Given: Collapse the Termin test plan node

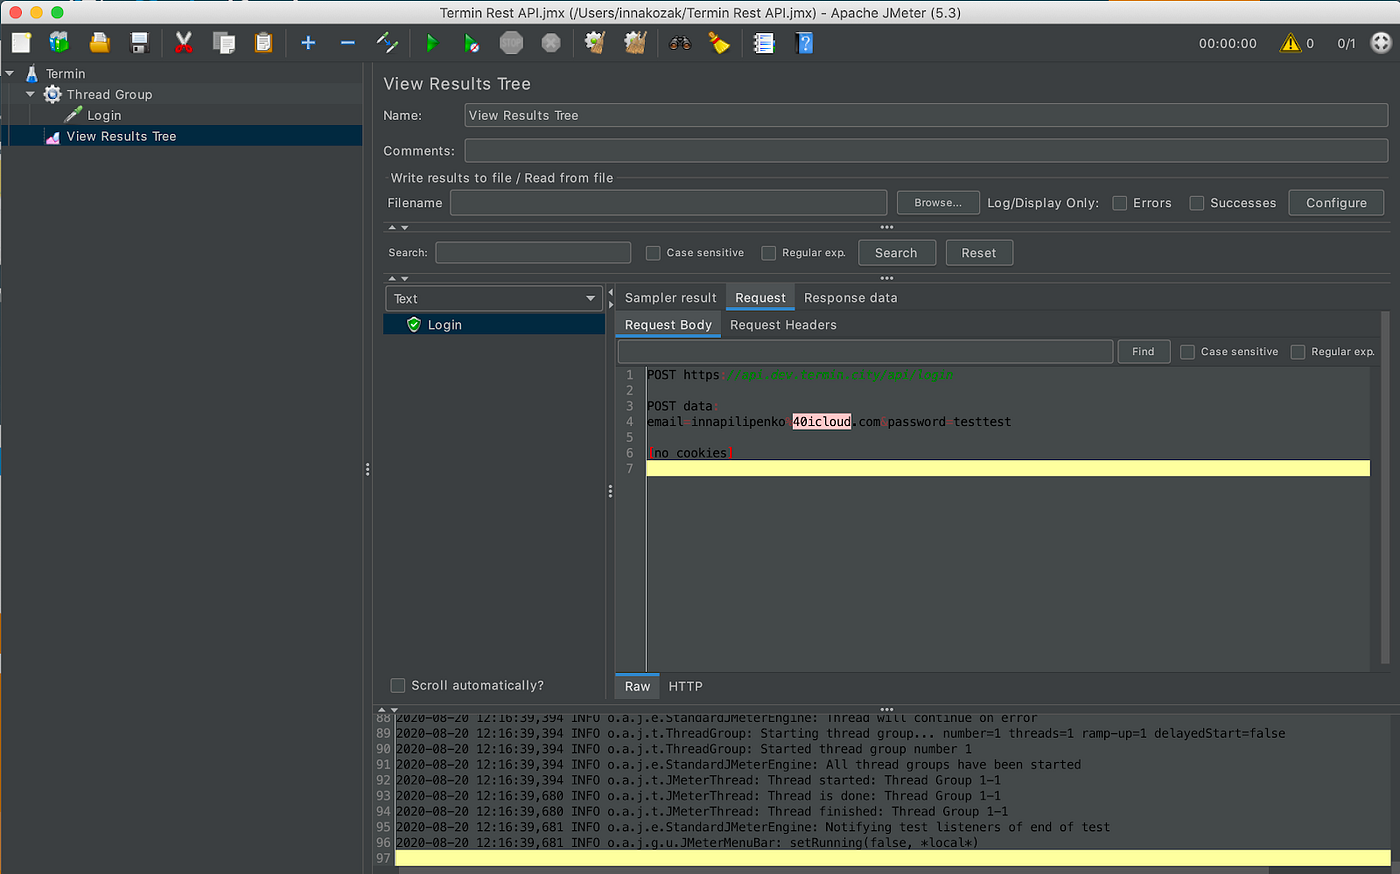Looking at the screenshot, I should click(10, 73).
